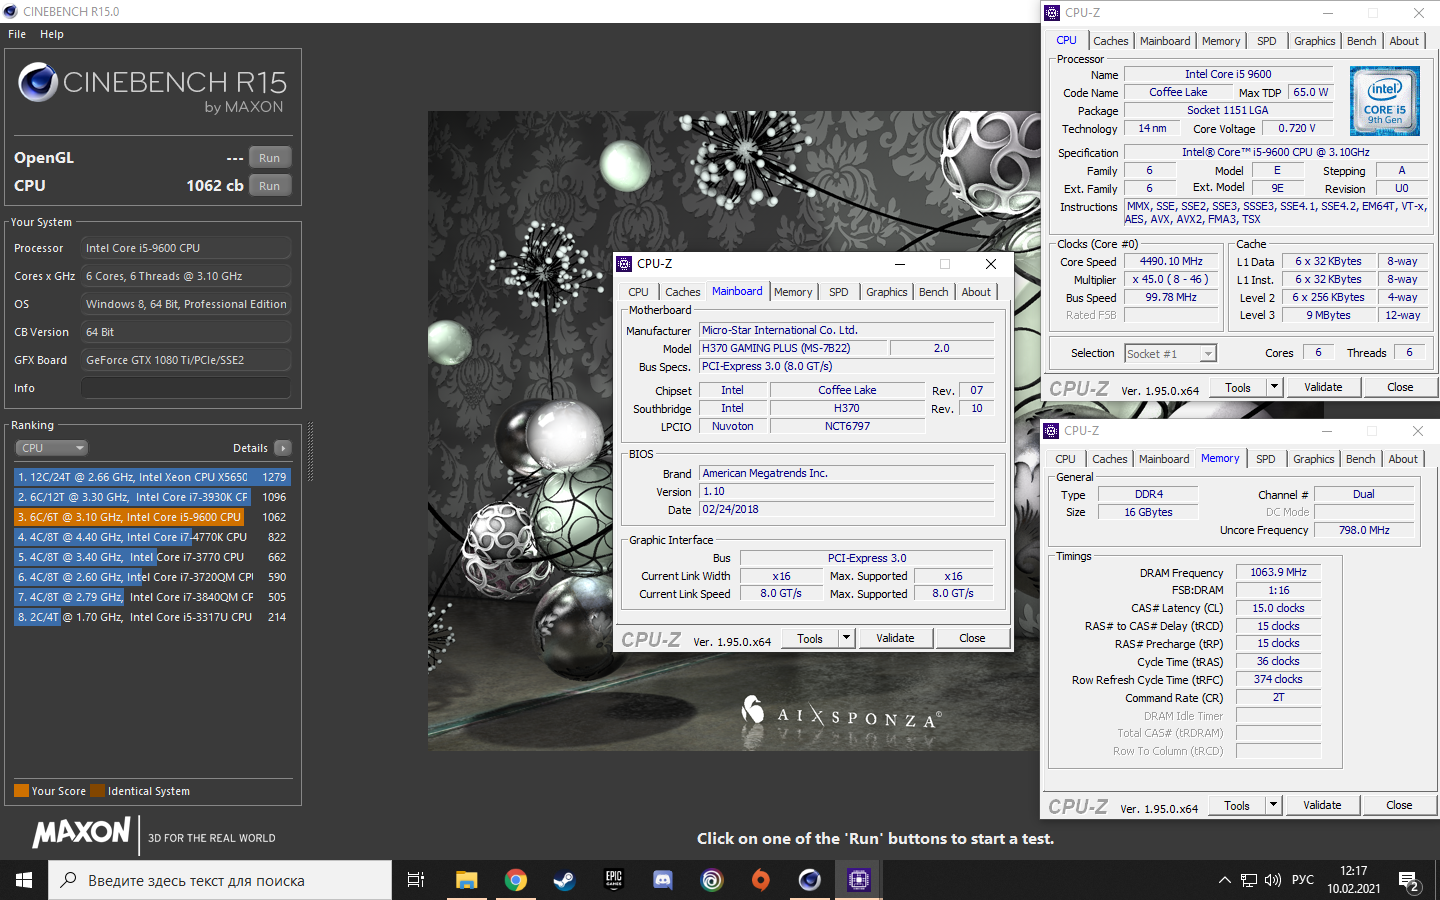Open volume control in system tray
This screenshot has width=1440, height=900.
(x=1273, y=880)
